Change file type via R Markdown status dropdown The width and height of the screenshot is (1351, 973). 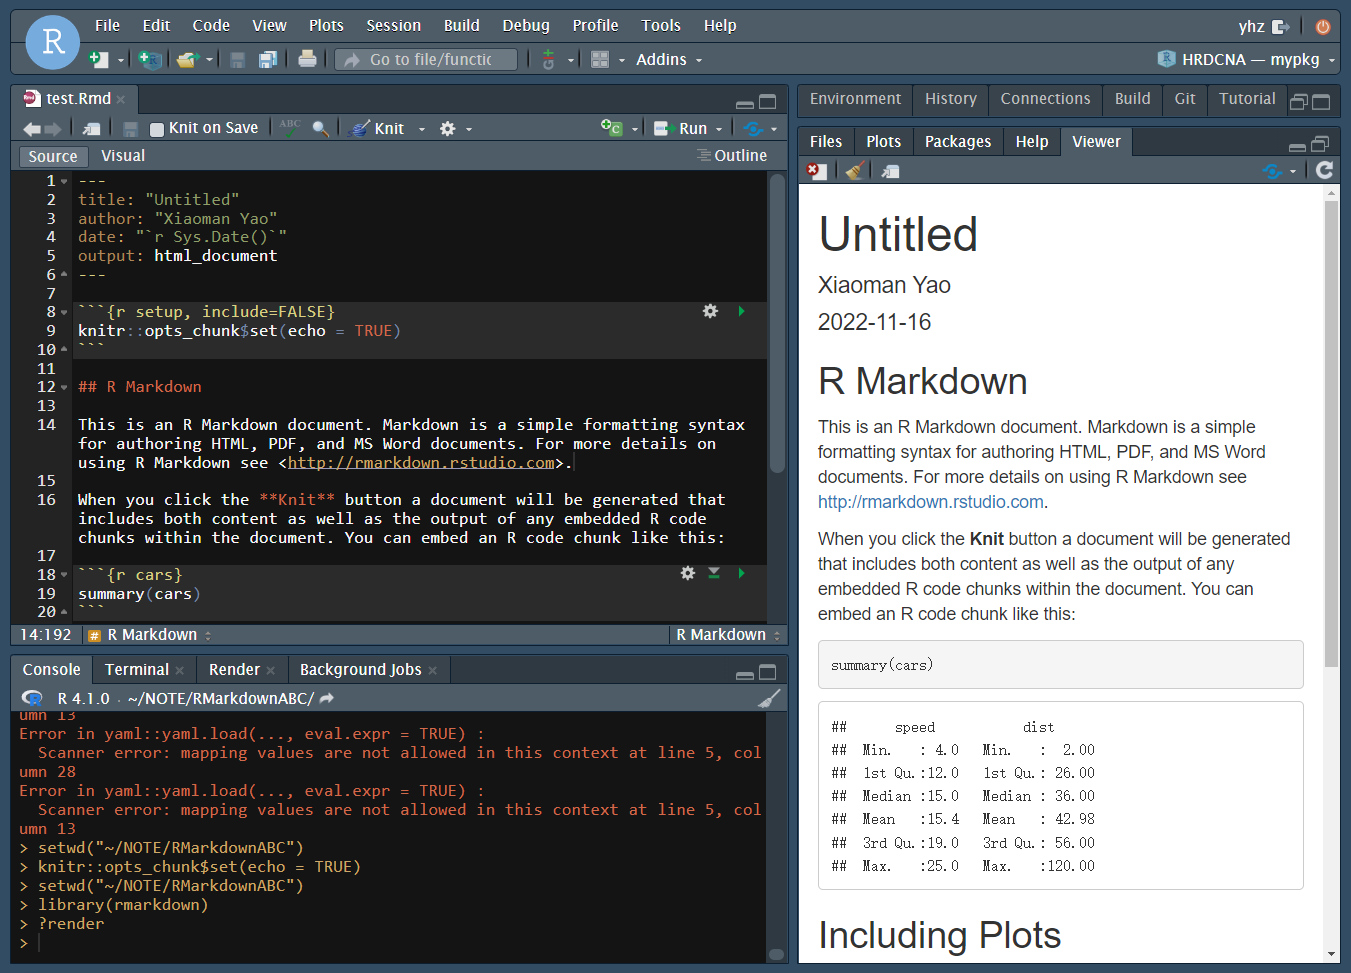pos(728,635)
